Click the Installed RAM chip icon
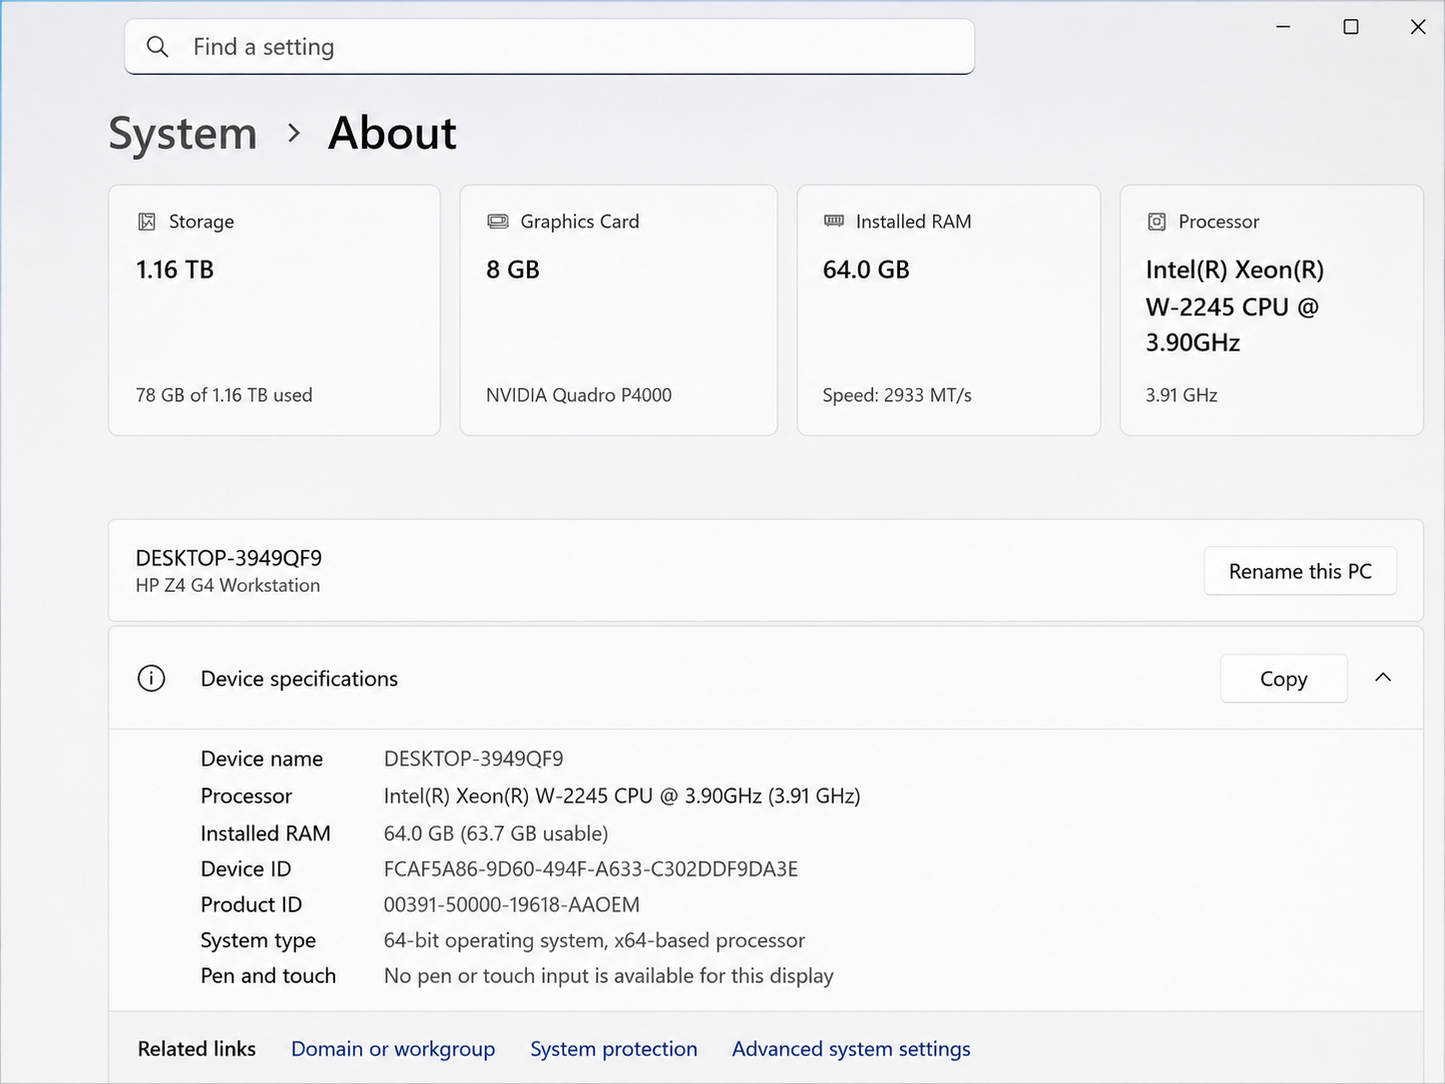The image size is (1445, 1084). tap(834, 221)
